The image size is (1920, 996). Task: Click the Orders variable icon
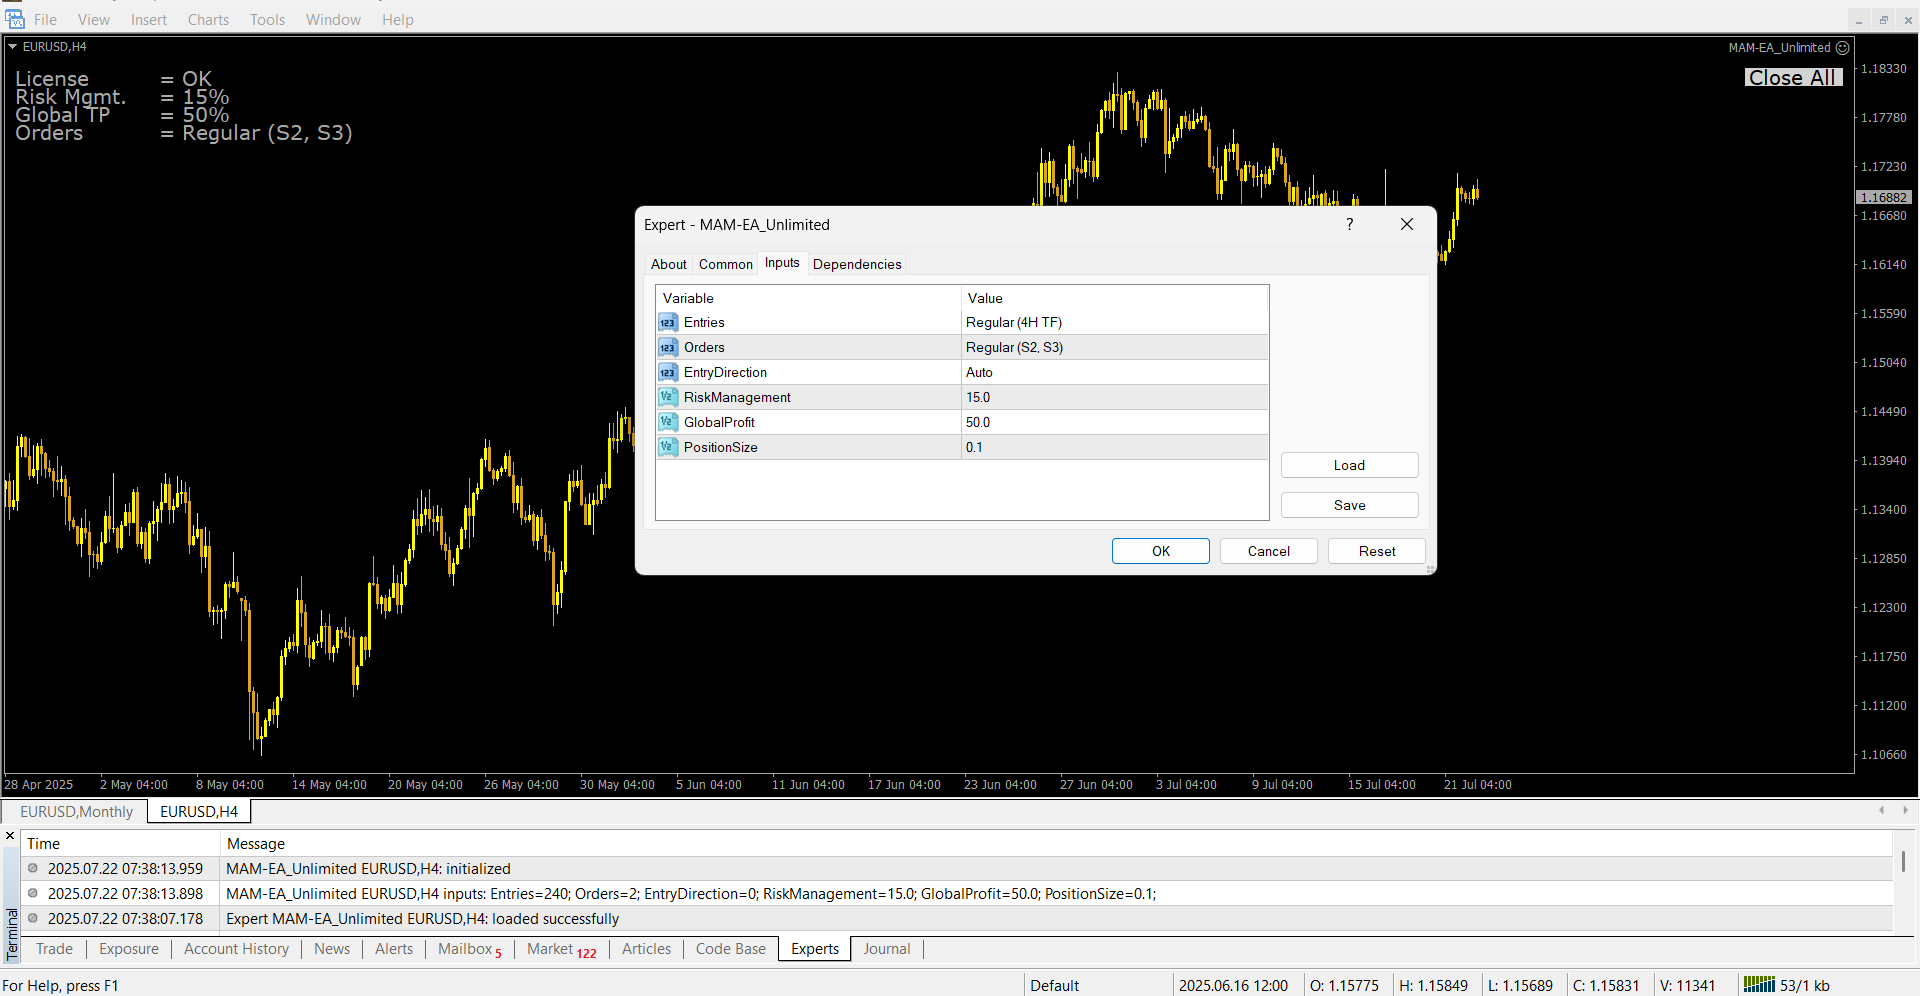[668, 348]
